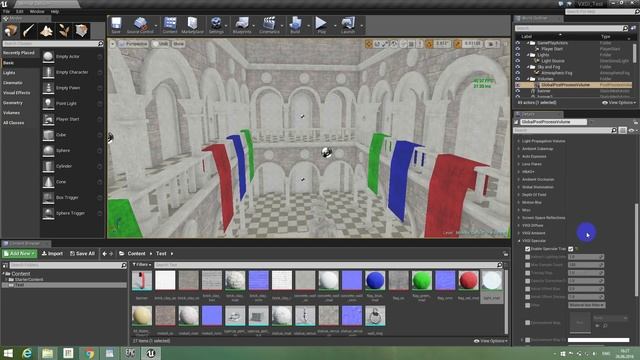Toggle the Enable Specular Trace override checkbox
The width and height of the screenshot is (640, 360).
pyautogui.click(x=527, y=249)
